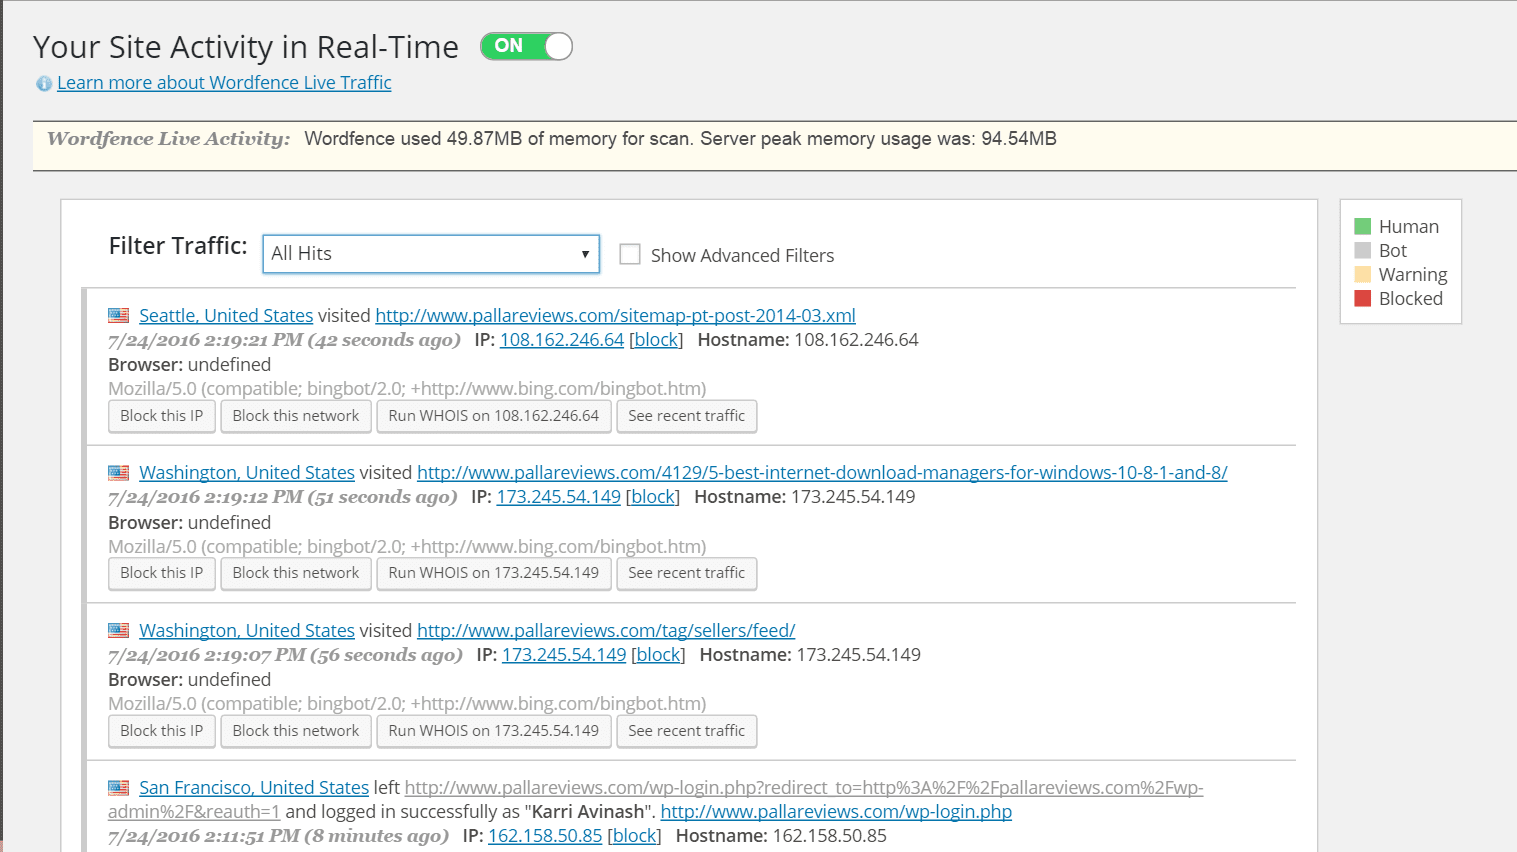Click Block this IP for 108.162.246.64 entry

pyautogui.click(x=162, y=416)
